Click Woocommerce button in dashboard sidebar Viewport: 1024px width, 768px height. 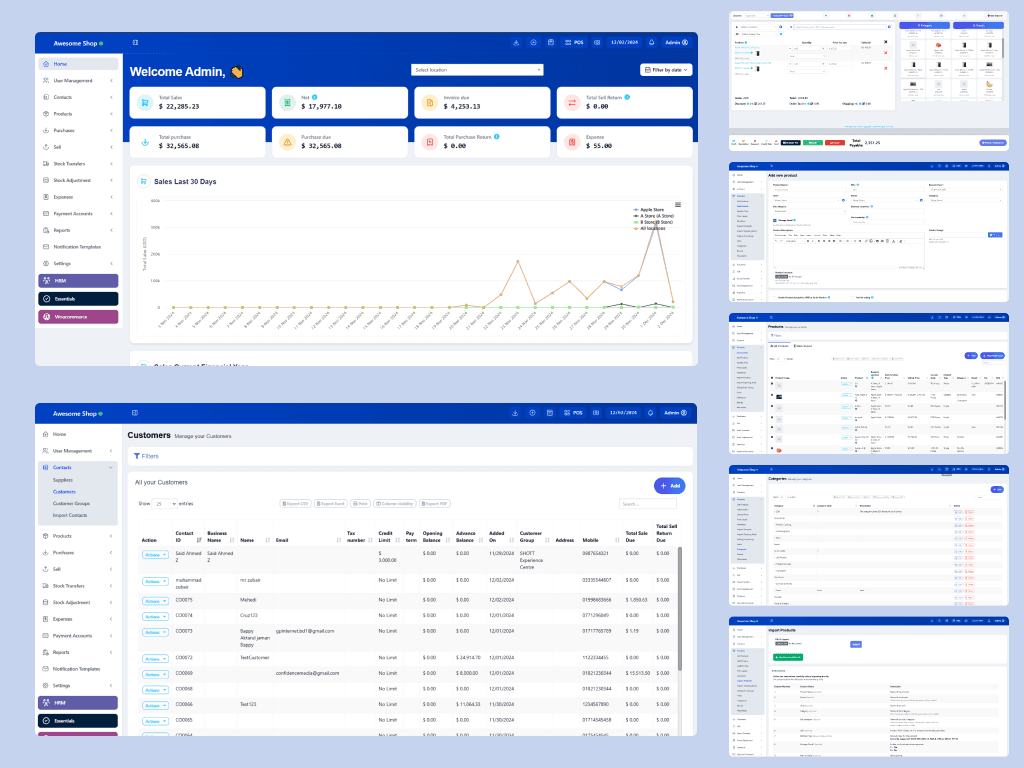click(x=78, y=317)
